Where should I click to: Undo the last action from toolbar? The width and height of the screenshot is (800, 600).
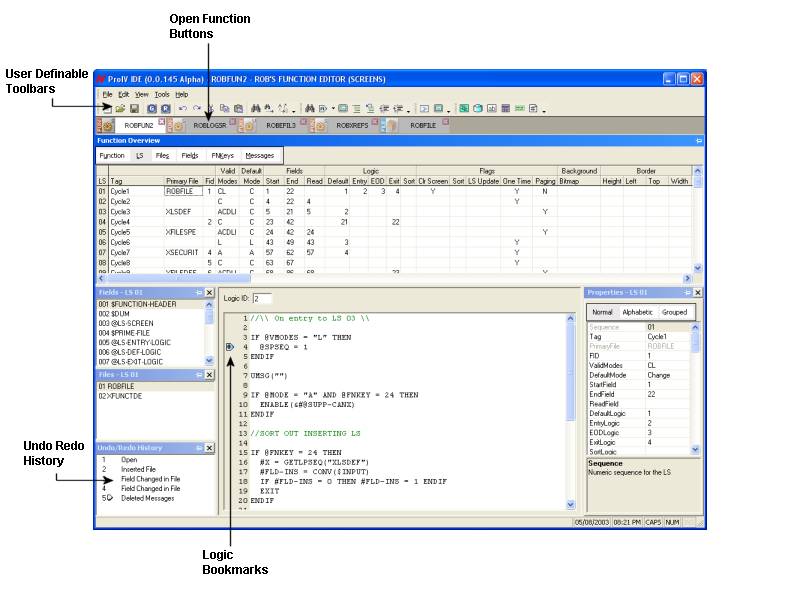pos(183,109)
